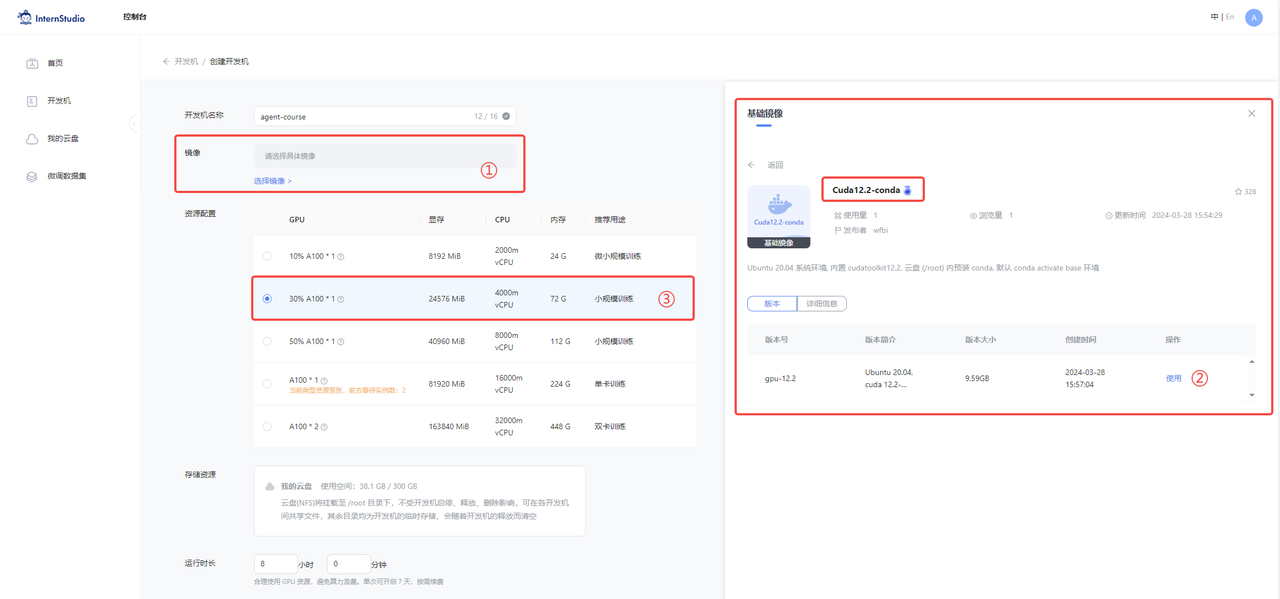Switch to the 版本 tab
This screenshot has width=1280, height=599.
click(771, 304)
